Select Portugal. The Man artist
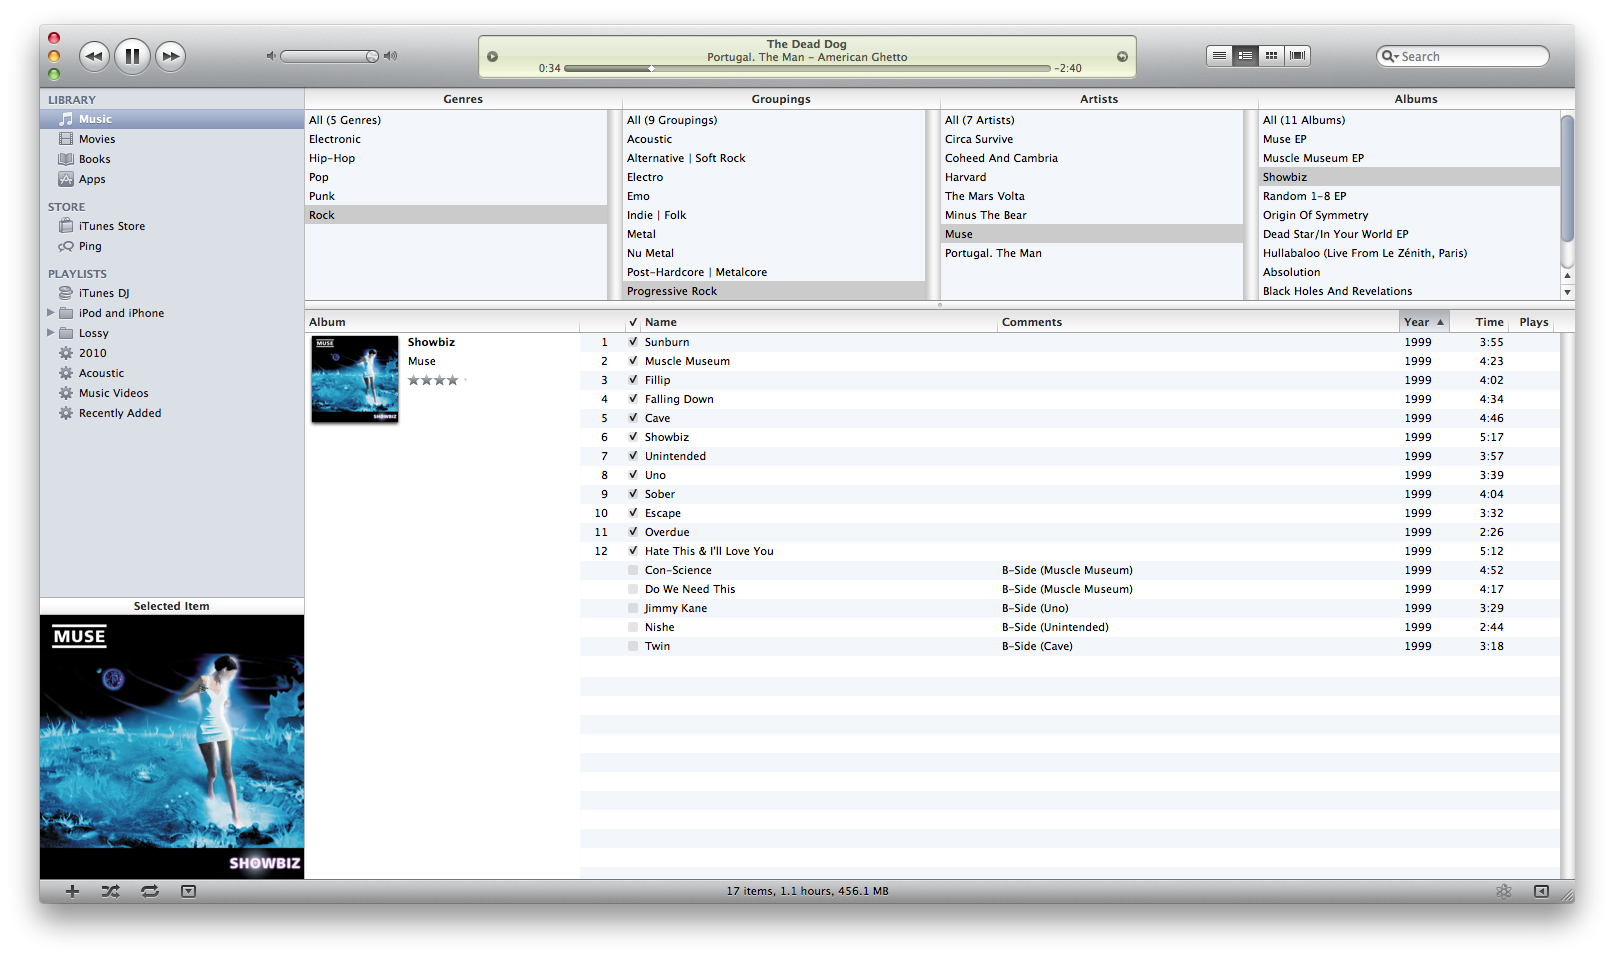The height and width of the screenshot is (958, 1615). [1092, 253]
